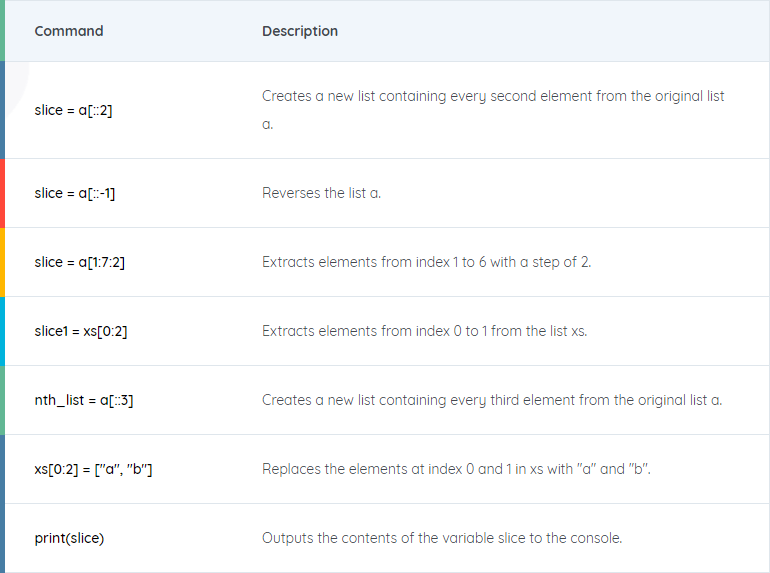Image resolution: width=770 pixels, height=573 pixels.
Task: Click the 'every second element' description text
Action: coord(493,109)
